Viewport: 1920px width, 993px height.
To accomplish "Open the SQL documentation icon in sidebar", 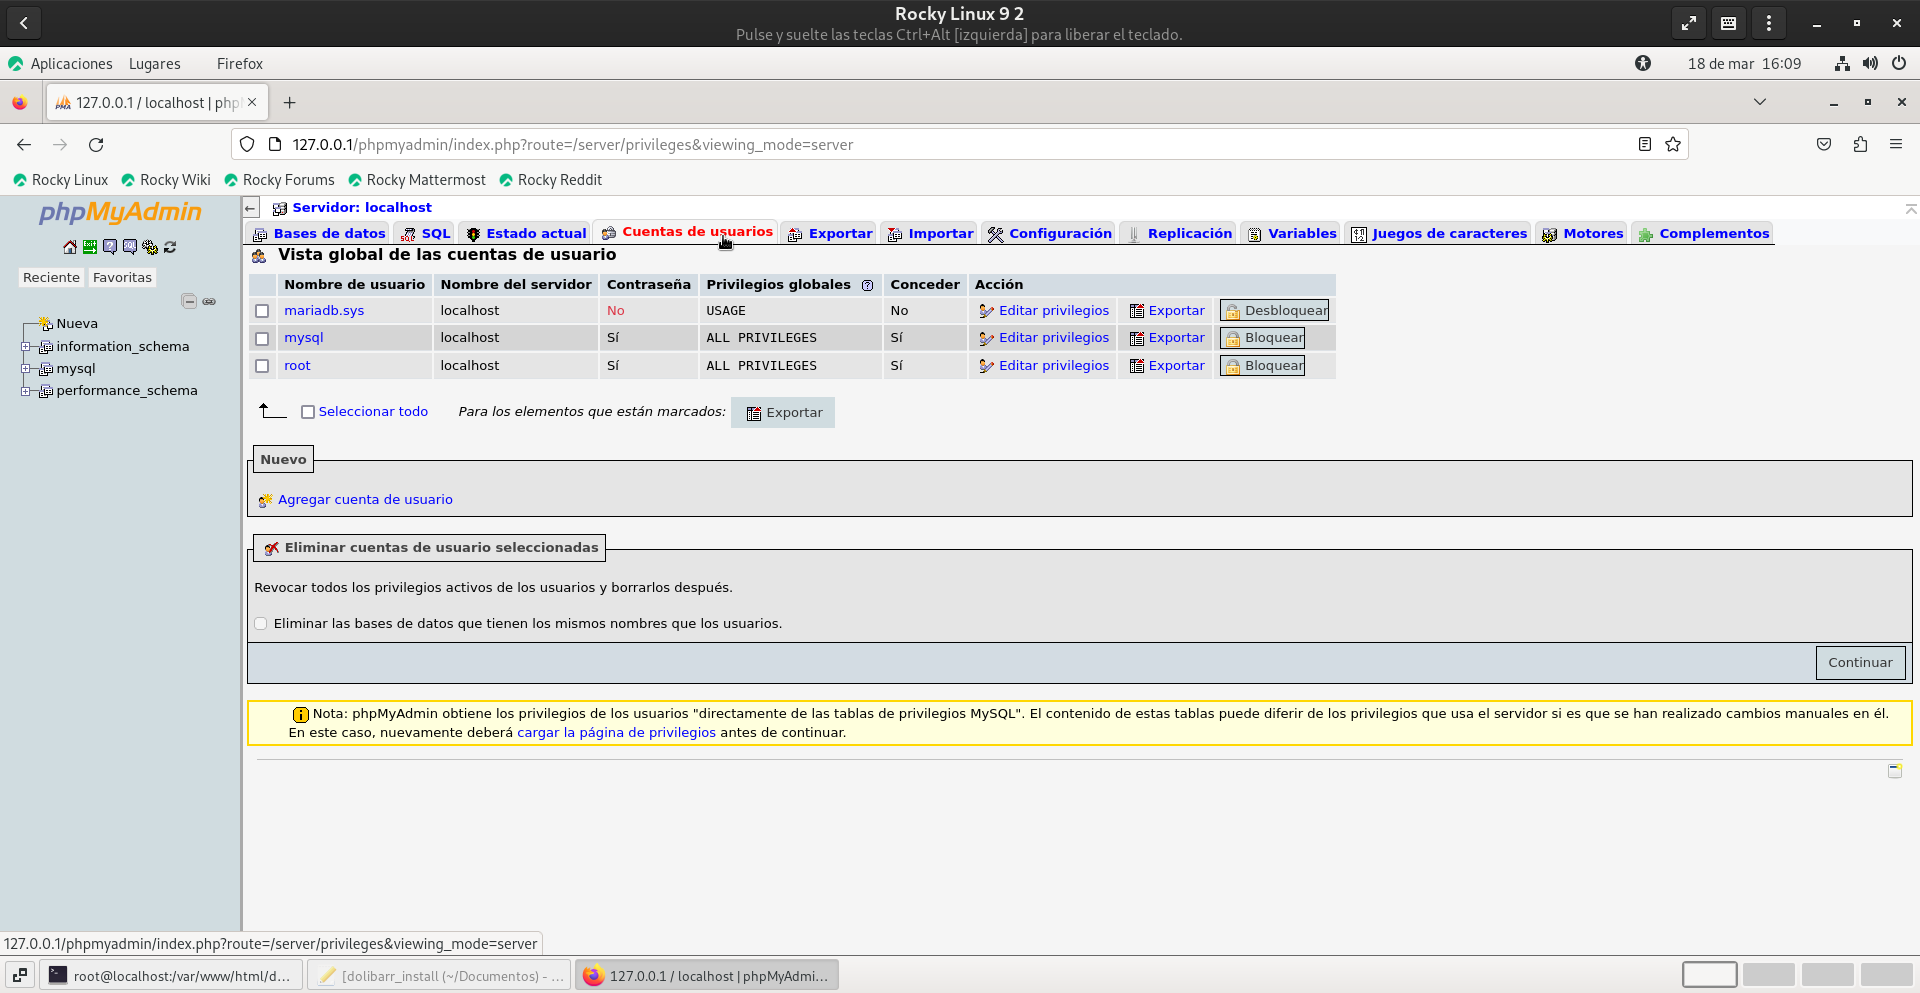I will click(x=129, y=247).
